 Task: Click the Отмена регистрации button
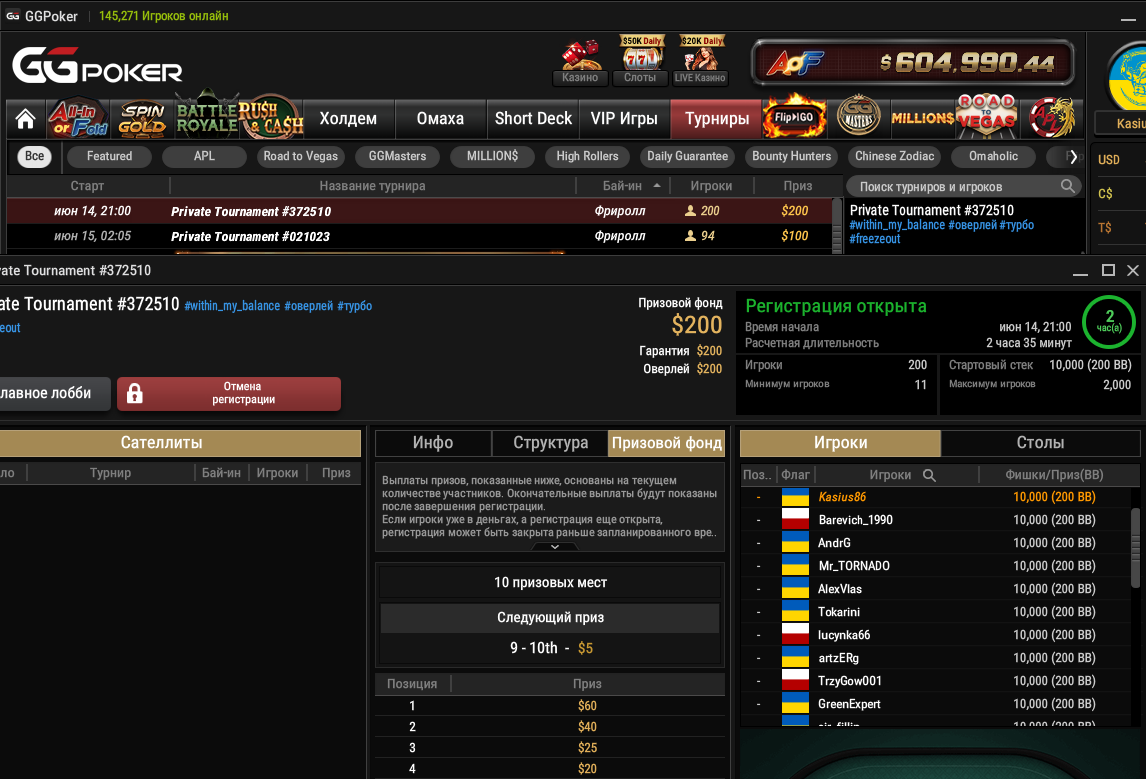pos(229,393)
